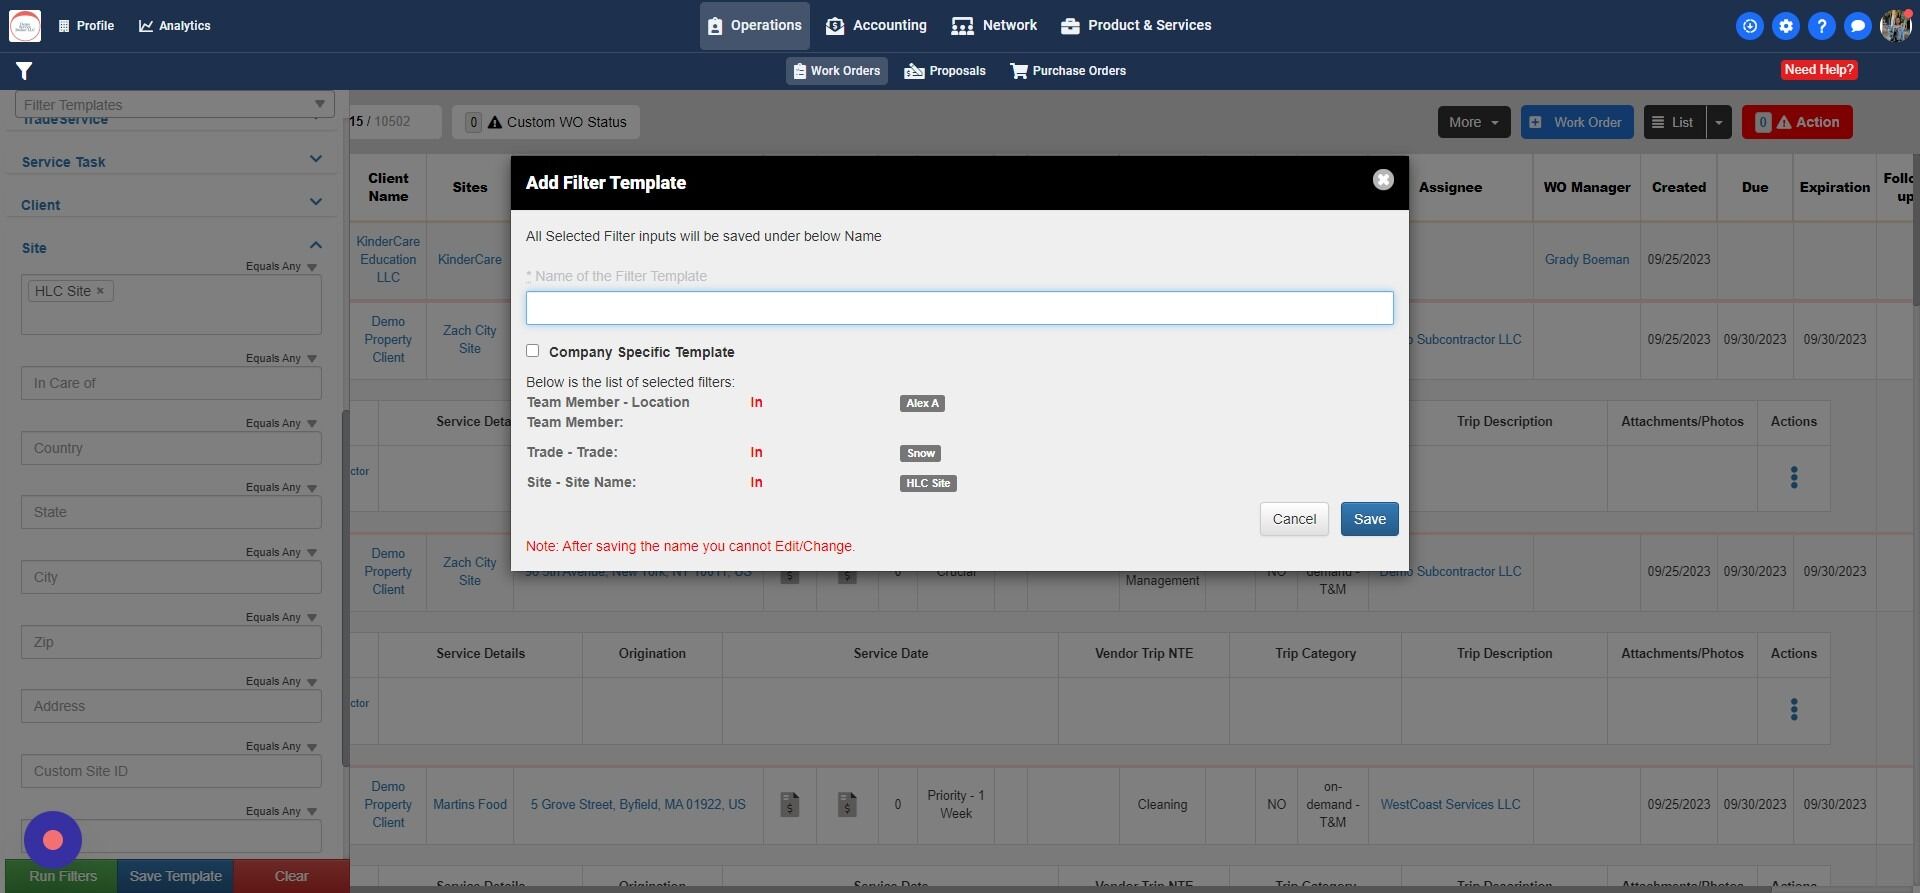Open the Grady Boeman link

[x=1587, y=260]
